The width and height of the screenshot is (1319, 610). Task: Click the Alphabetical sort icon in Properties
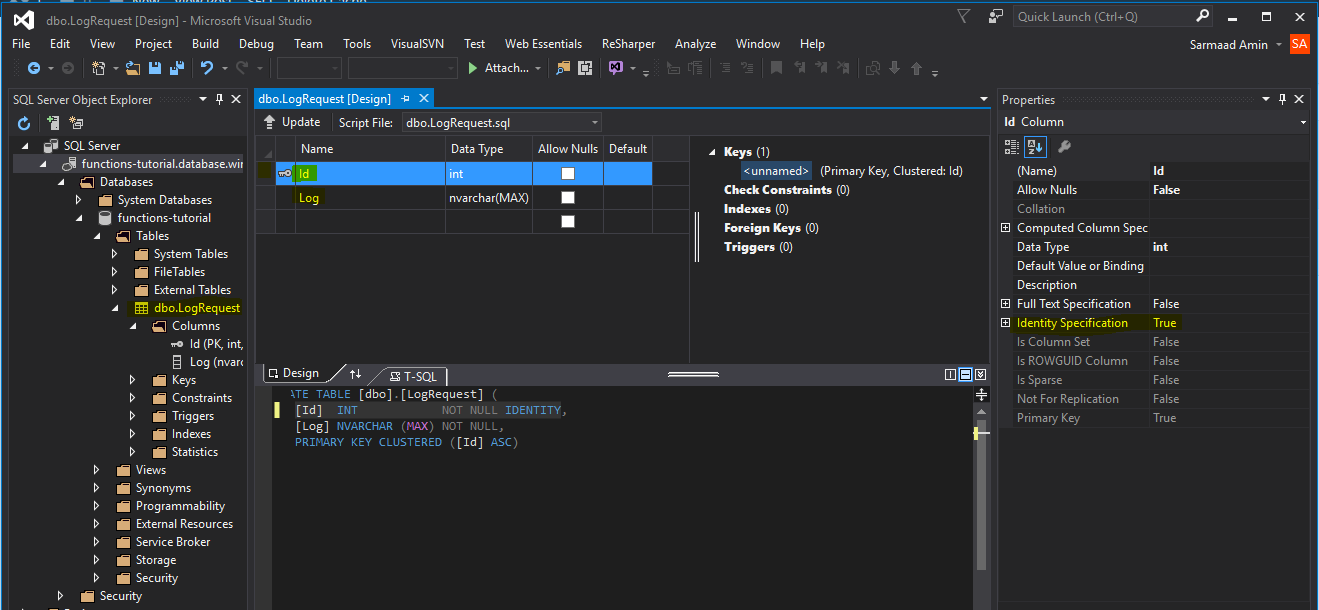pyautogui.click(x=1035, y=146)
